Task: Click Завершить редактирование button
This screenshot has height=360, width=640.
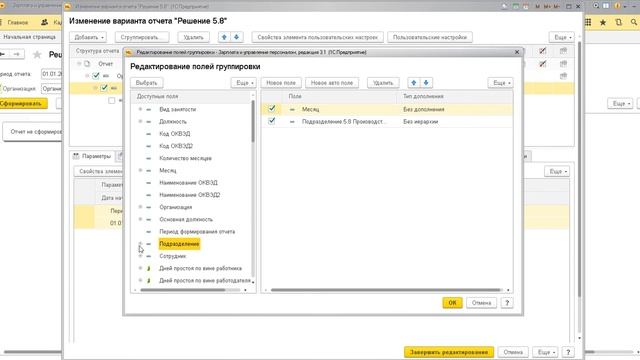Action: (449, 352)
